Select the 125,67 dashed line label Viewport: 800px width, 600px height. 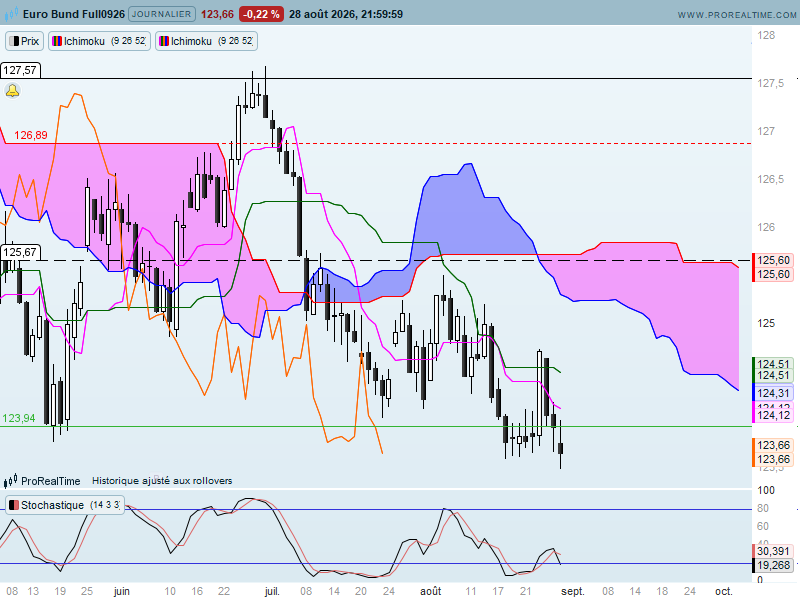20,252
